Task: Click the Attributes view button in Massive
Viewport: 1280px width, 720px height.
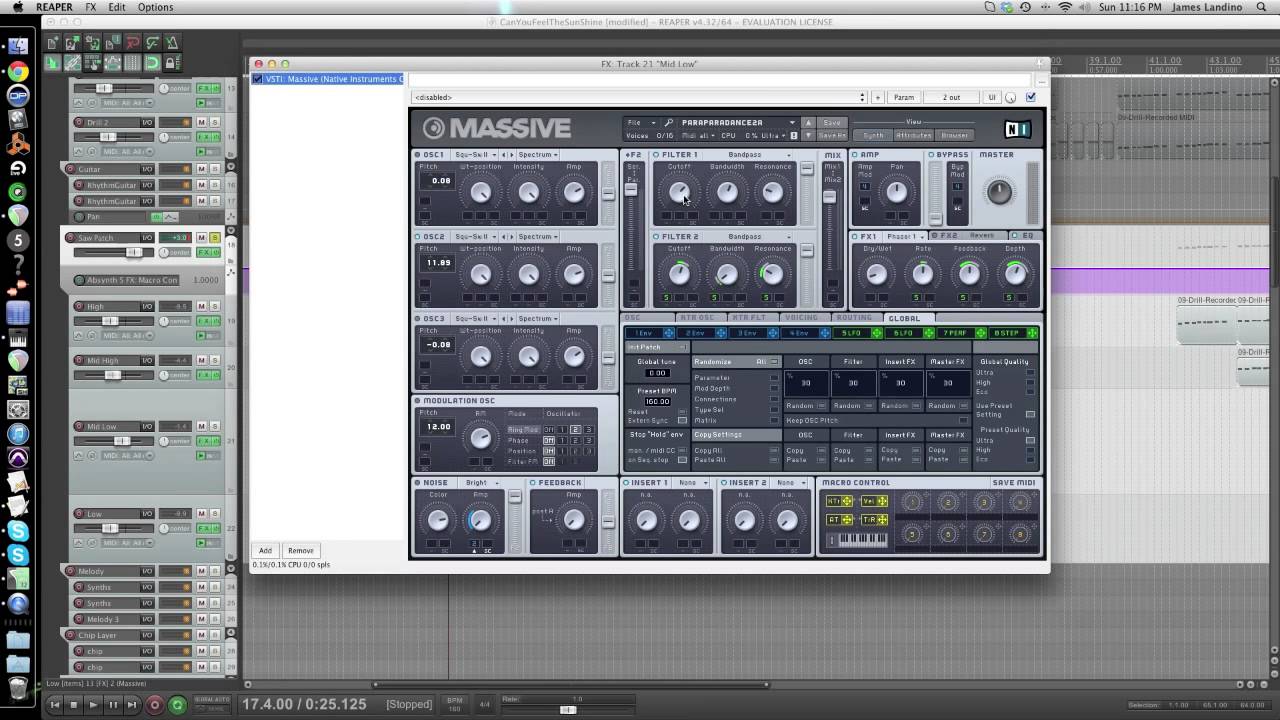Action: (x=913, y=135)
